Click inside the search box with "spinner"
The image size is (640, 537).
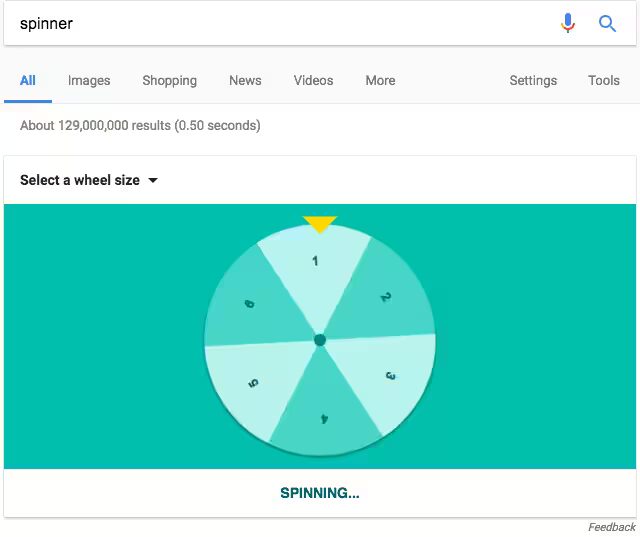[x=280, y=23]
